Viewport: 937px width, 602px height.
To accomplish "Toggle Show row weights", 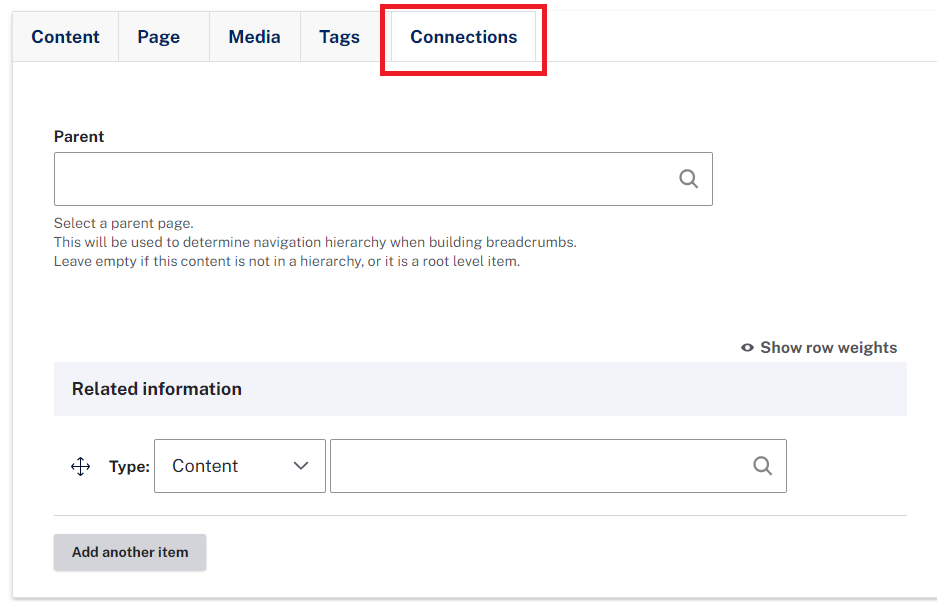I will coord(819,347).
